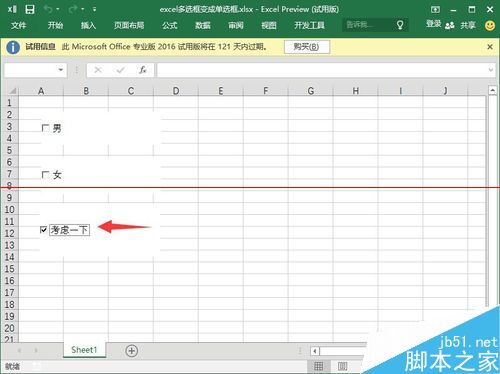500x374 pixels.
Task: Select row 1 header
Action: pyautogui.click(x=9, y=103)
